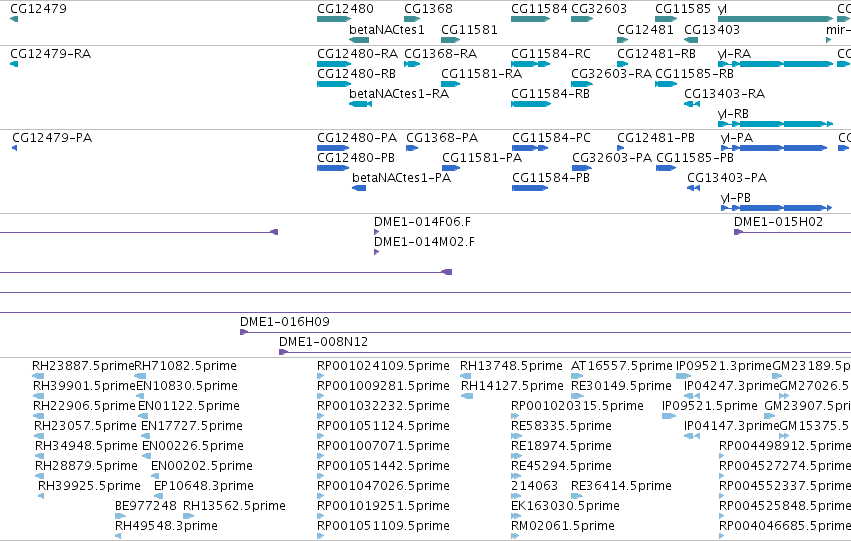Select the CG1368-RA transcript
The height and width of the screenshot is (541, 851).
point(412,64)
